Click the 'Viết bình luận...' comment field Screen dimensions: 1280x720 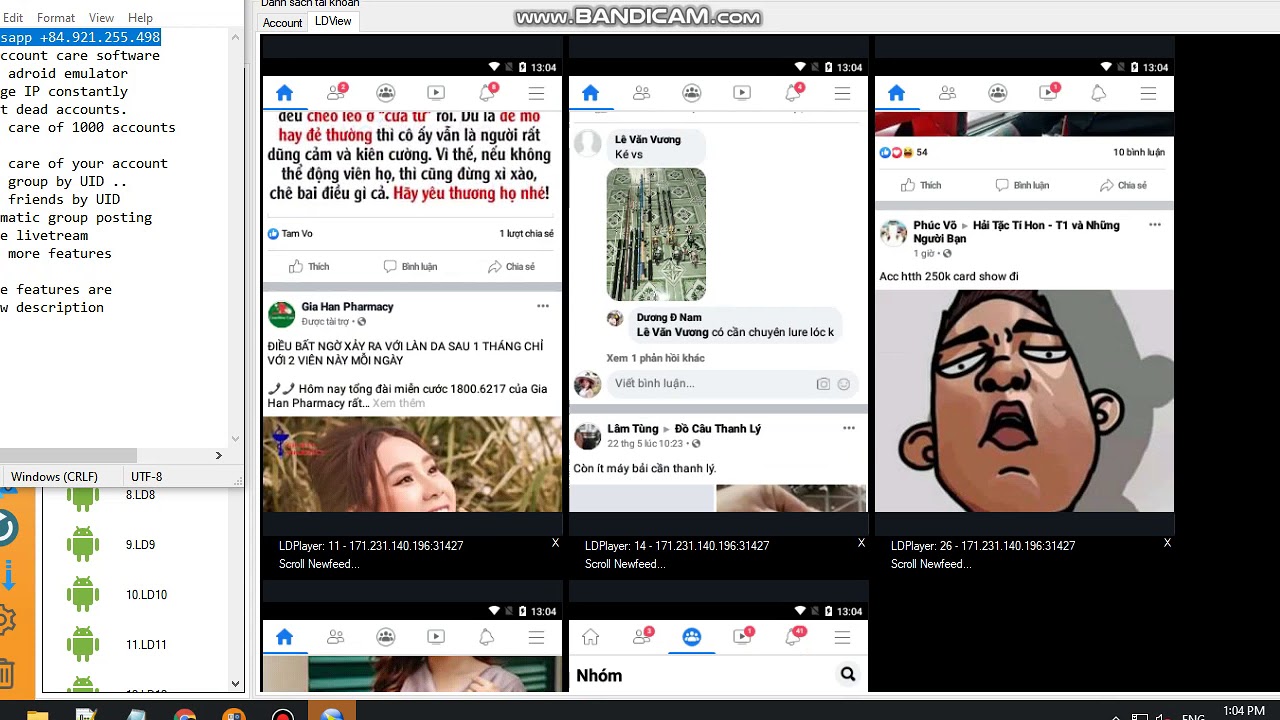pos(732,384)
